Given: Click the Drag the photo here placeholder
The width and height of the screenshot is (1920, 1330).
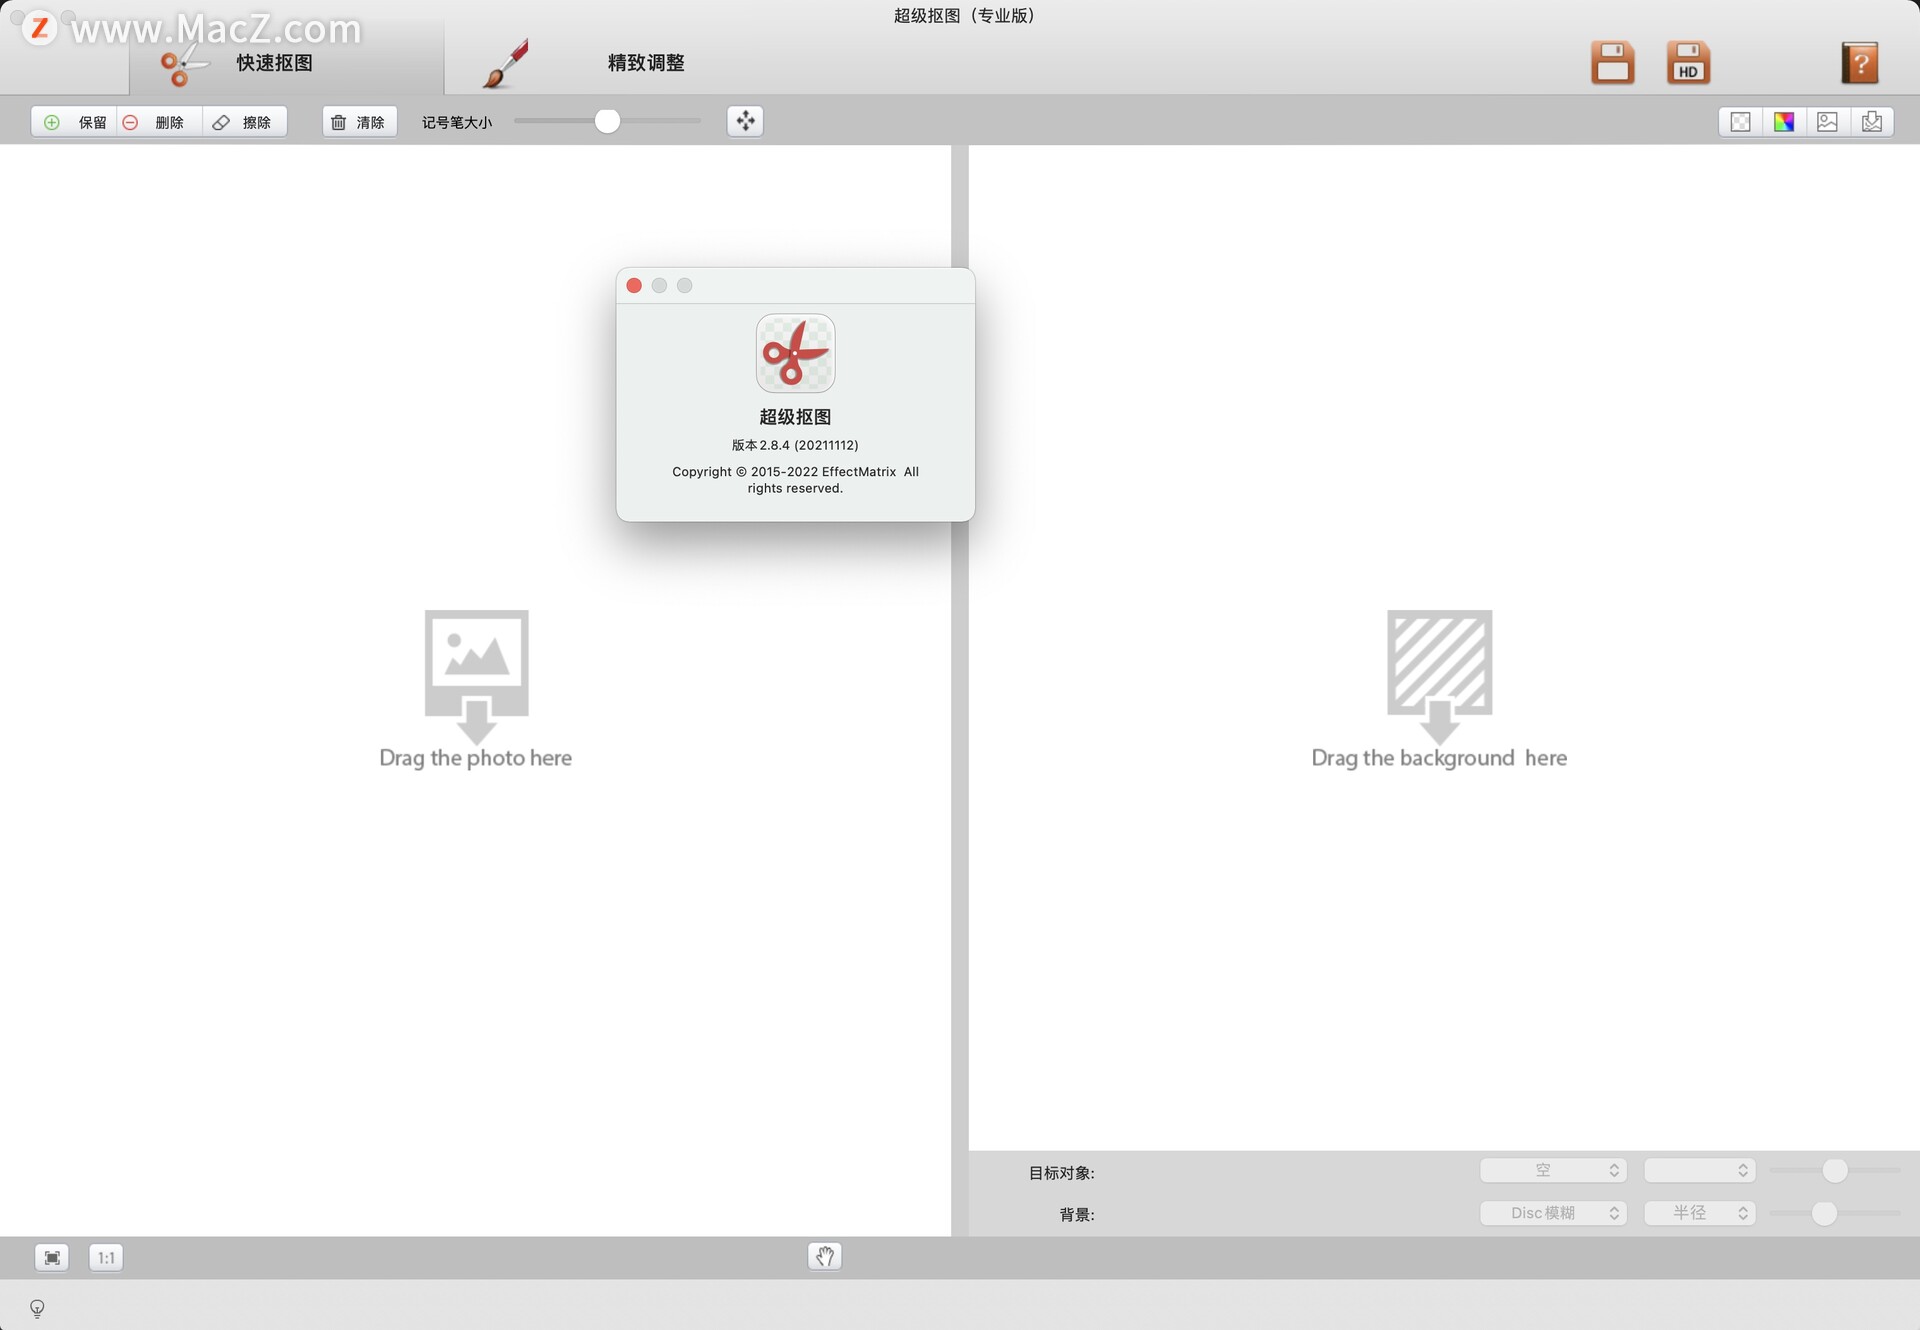Looking at the screenshot, I should 476,690.
